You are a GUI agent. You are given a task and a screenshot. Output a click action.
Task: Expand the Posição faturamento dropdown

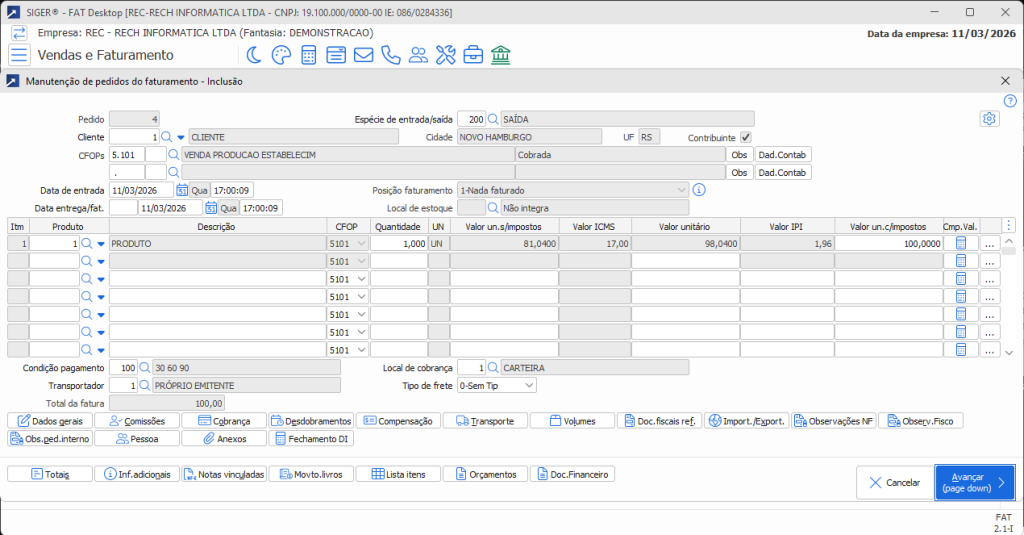pos(681,189)
